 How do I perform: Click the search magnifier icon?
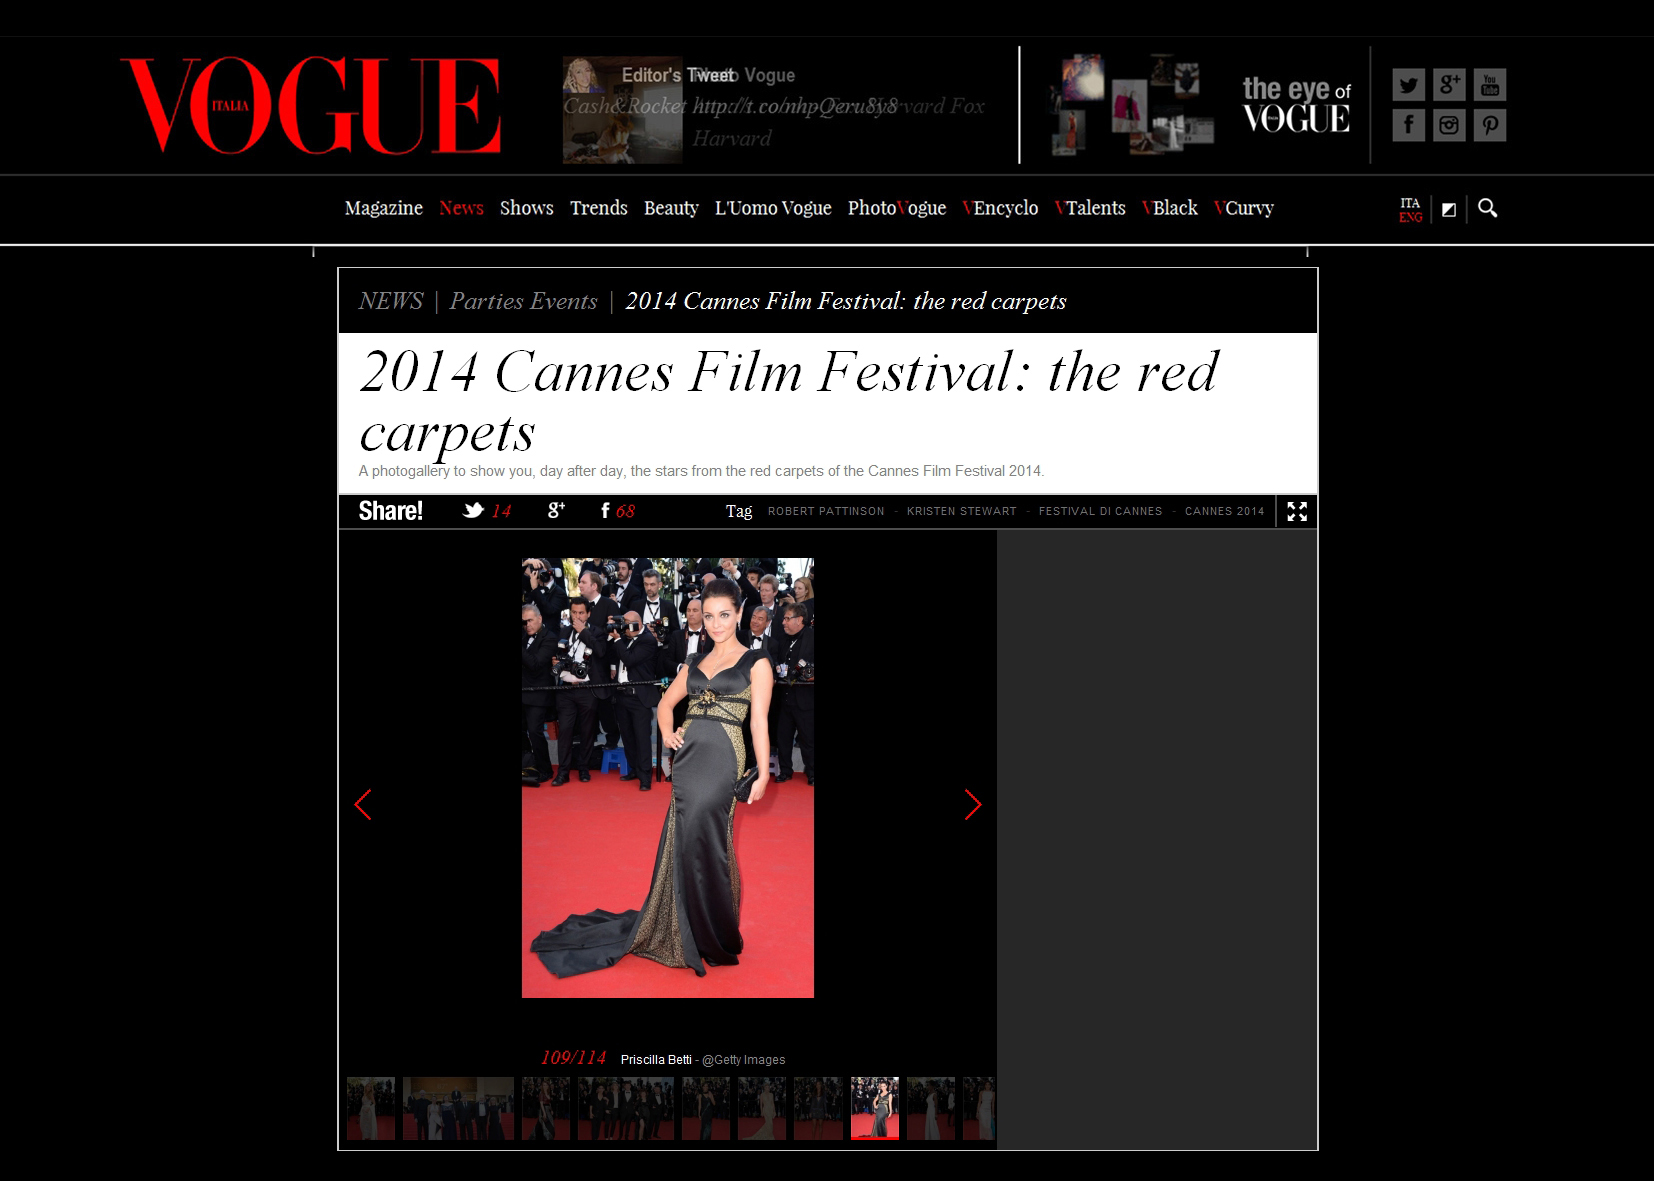pyautogui.click(x=1487, y=208)
